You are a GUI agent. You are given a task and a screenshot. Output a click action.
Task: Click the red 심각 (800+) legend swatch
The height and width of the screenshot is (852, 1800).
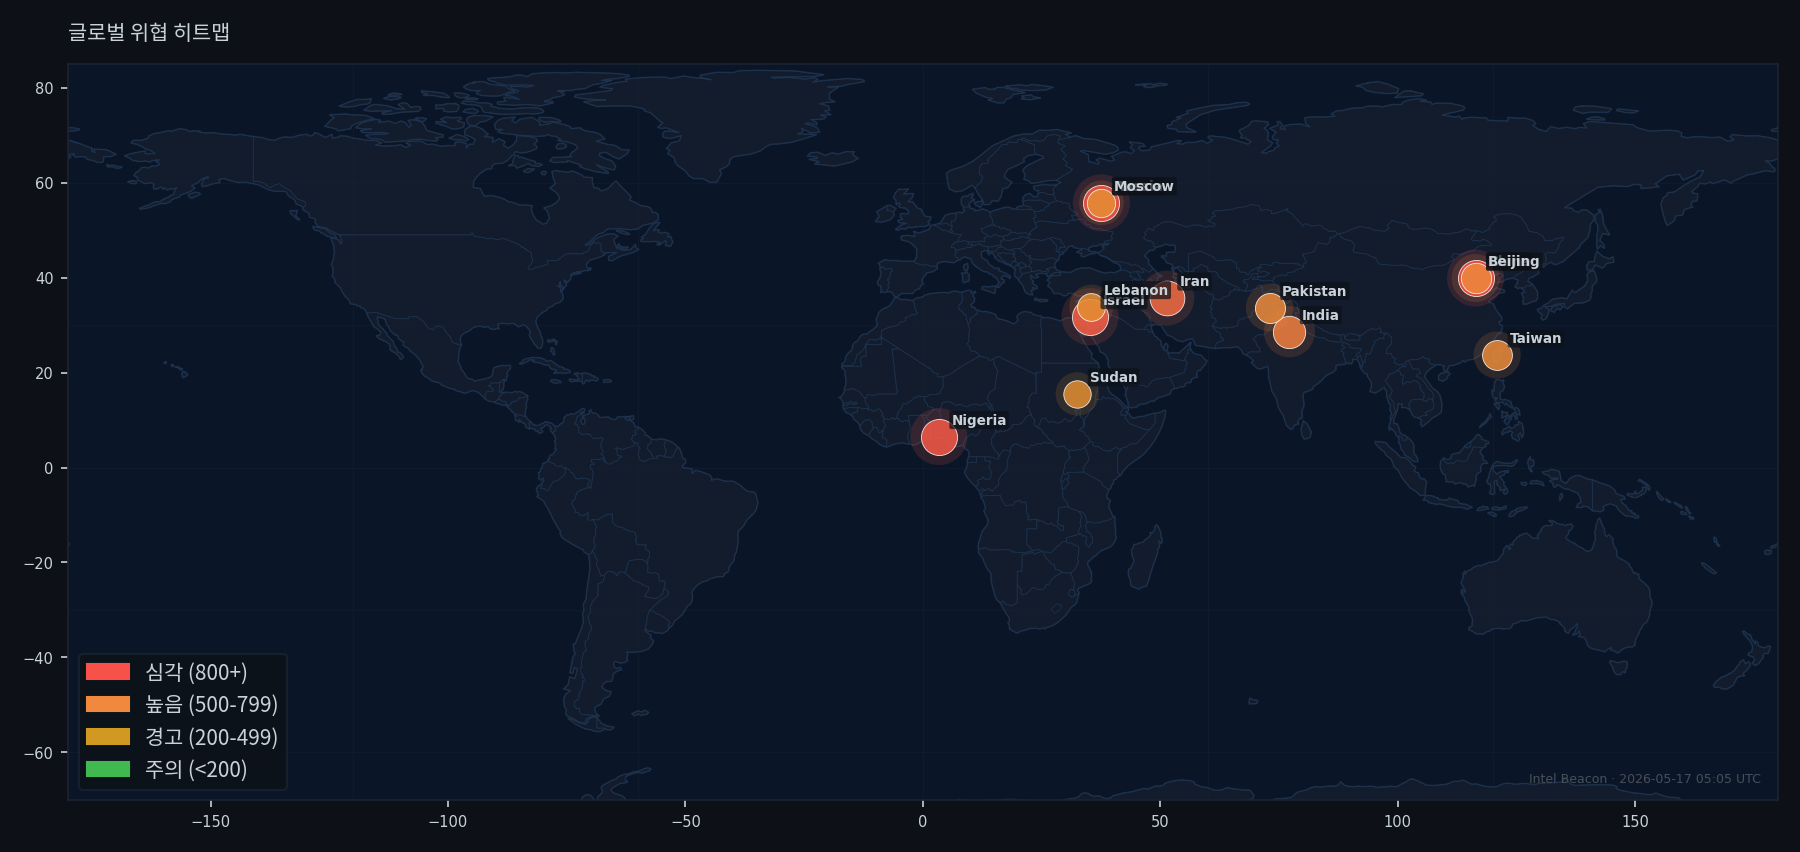tap(108, 672)
